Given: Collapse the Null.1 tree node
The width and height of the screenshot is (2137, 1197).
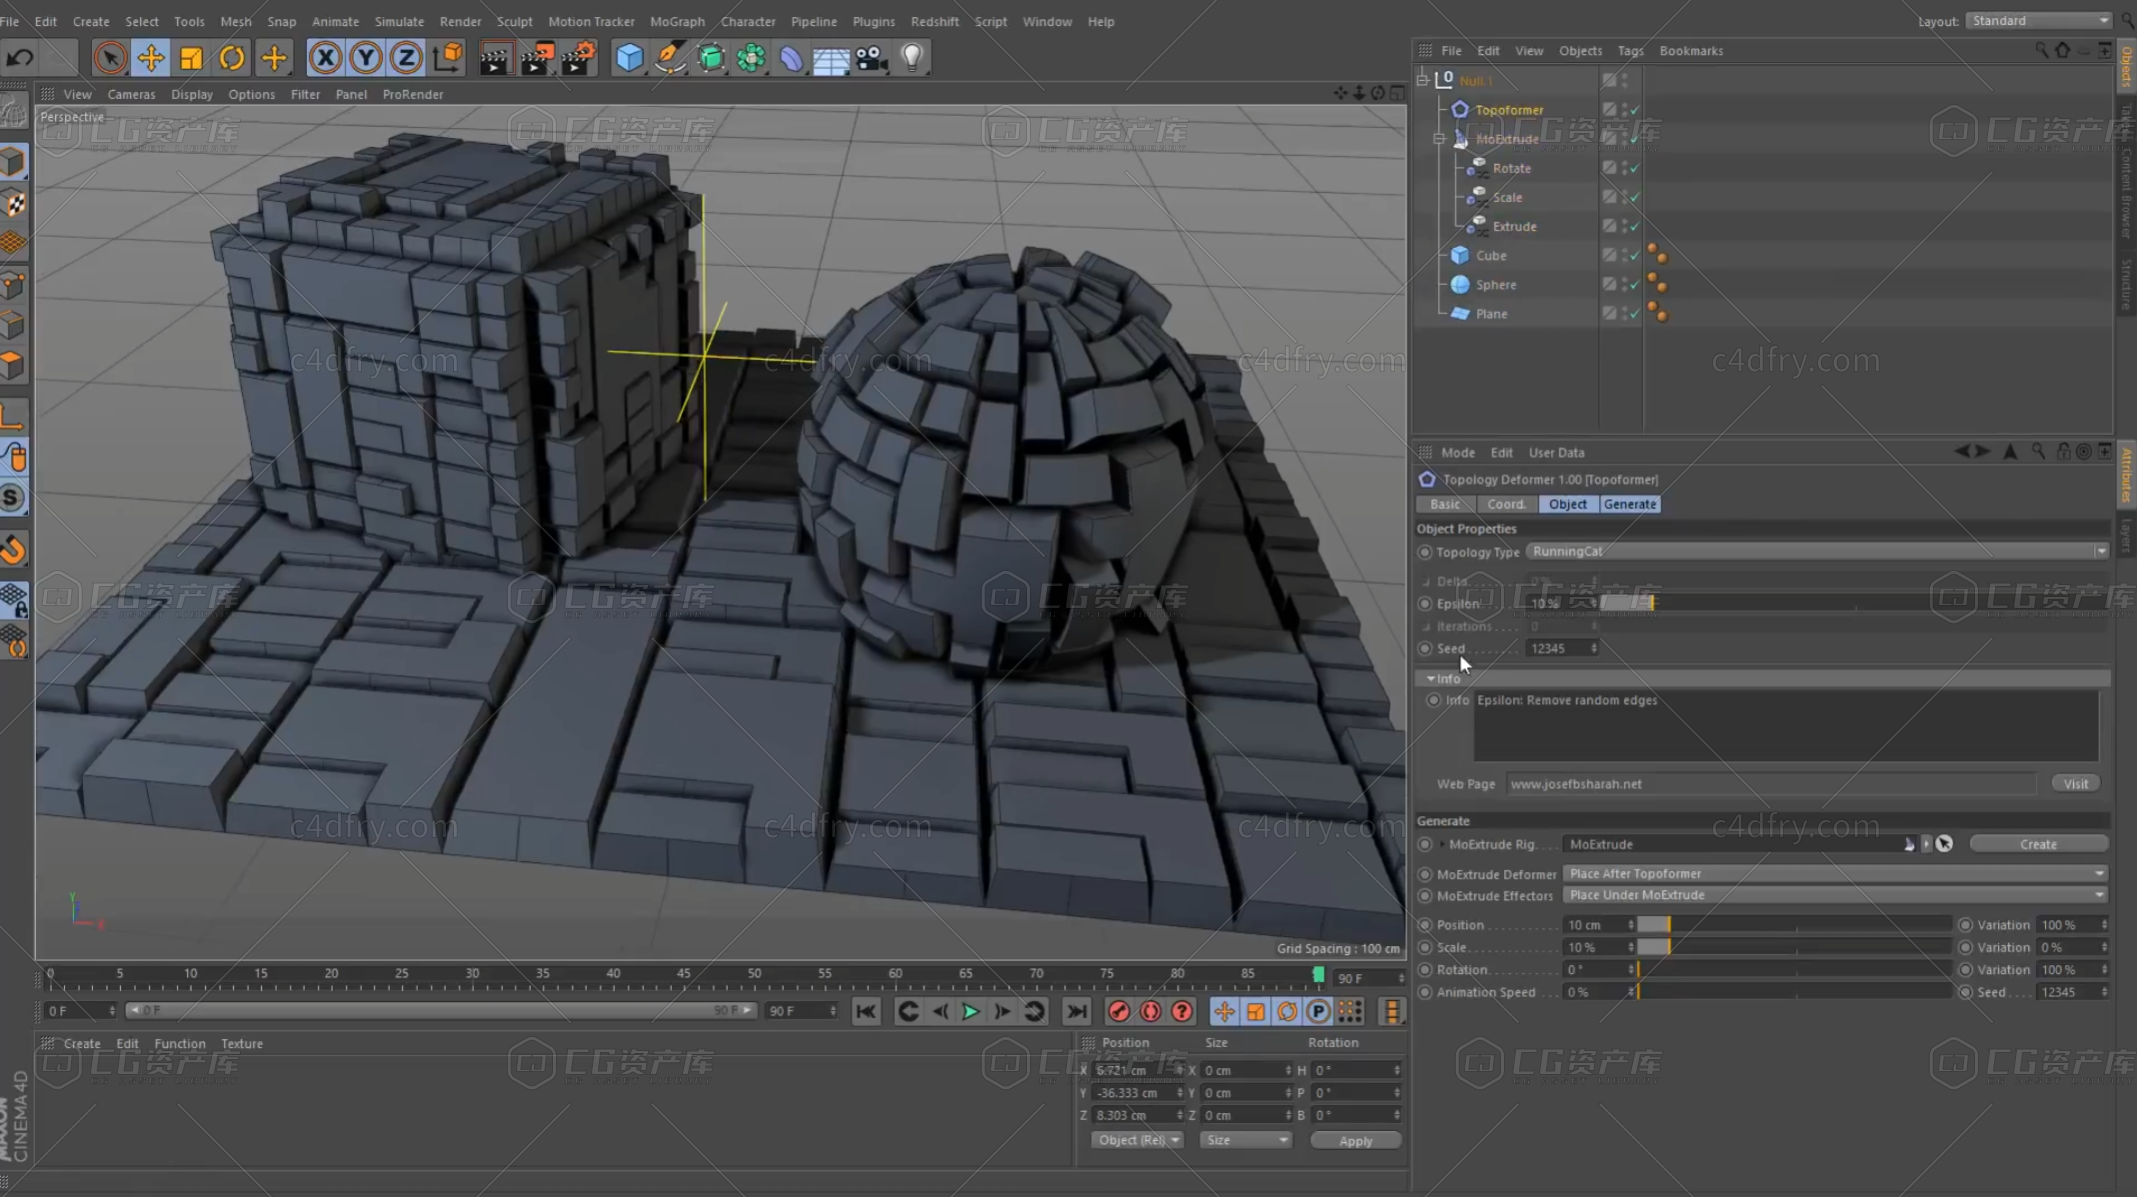Looking at the screenshot, I should click(1423, 80).
